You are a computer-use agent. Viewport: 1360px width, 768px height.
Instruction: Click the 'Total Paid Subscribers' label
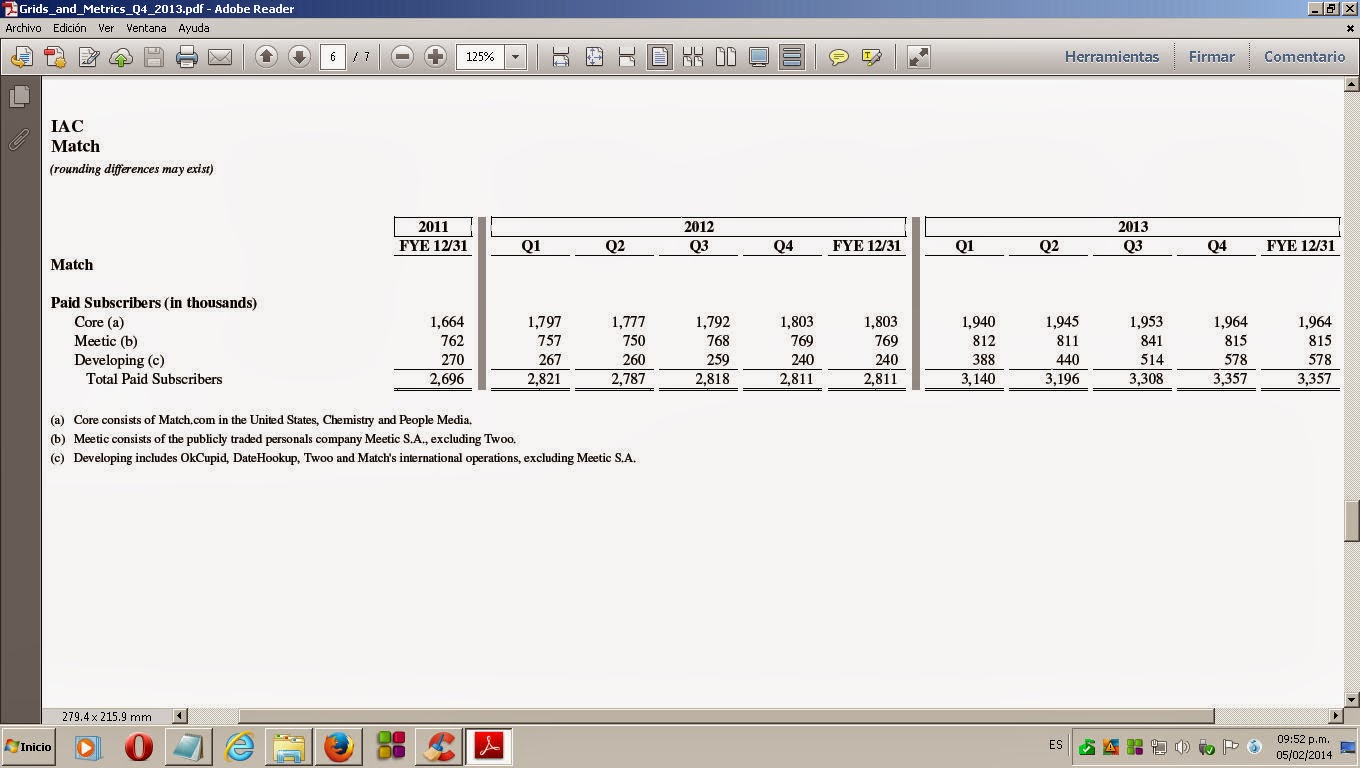tap(154, 379)
